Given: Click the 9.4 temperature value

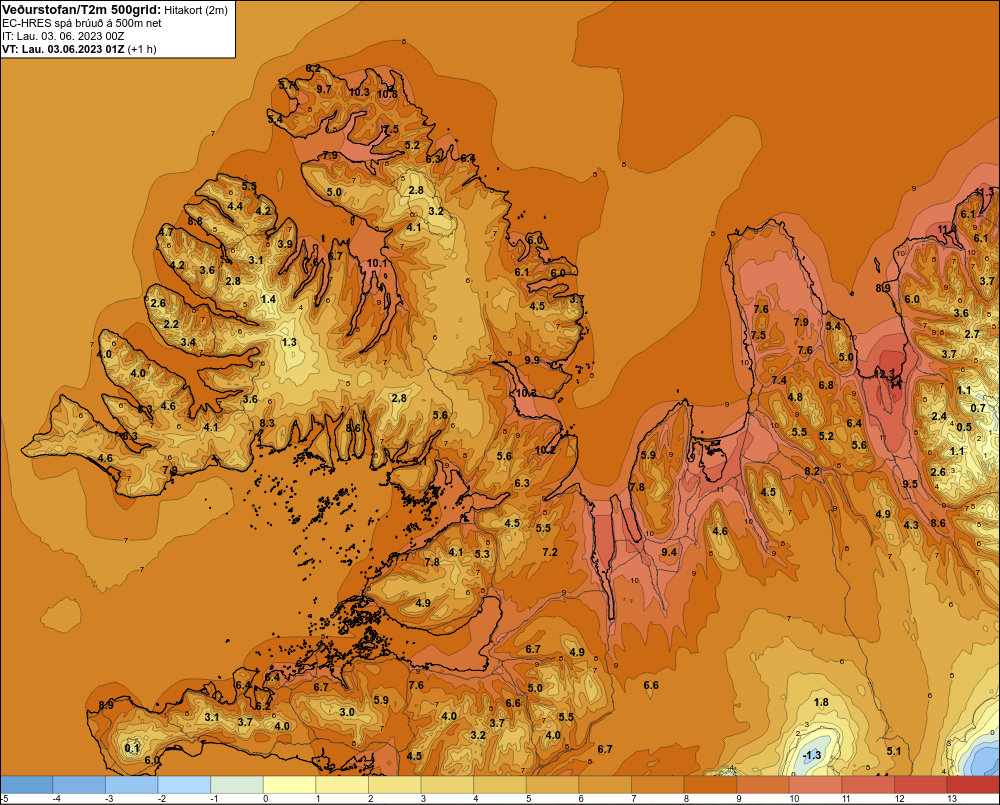Looking at the screenshot, I should click(669, 552).
